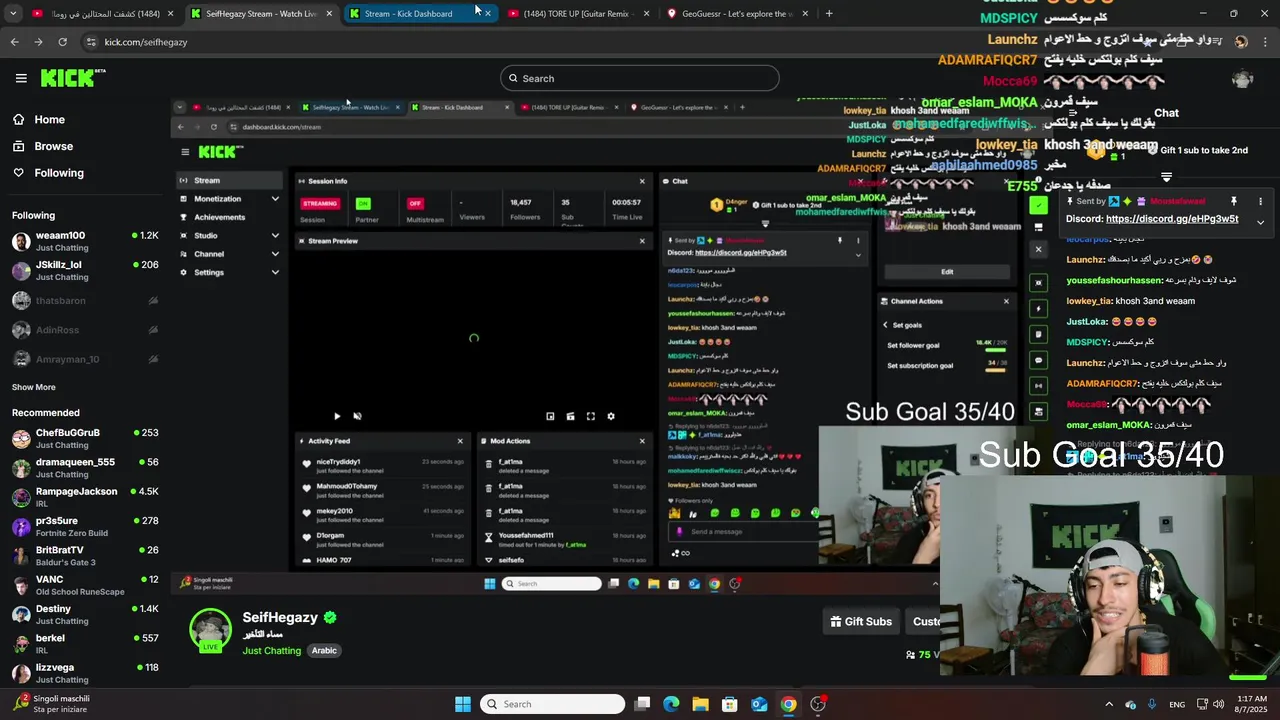Show hidden icons in the system tray
The image size is (1280, 720).
(x=1108, y=704)
